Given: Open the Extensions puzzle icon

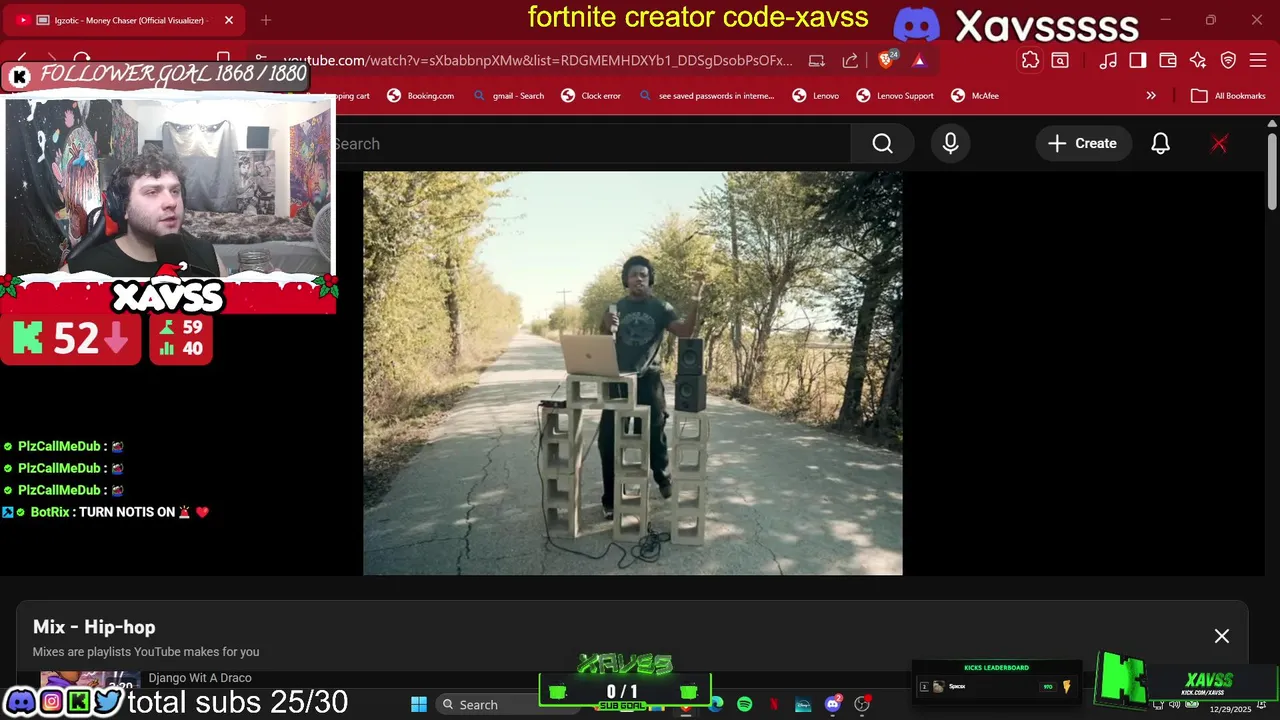Looking at the screenshot, I should point(1030,60).
